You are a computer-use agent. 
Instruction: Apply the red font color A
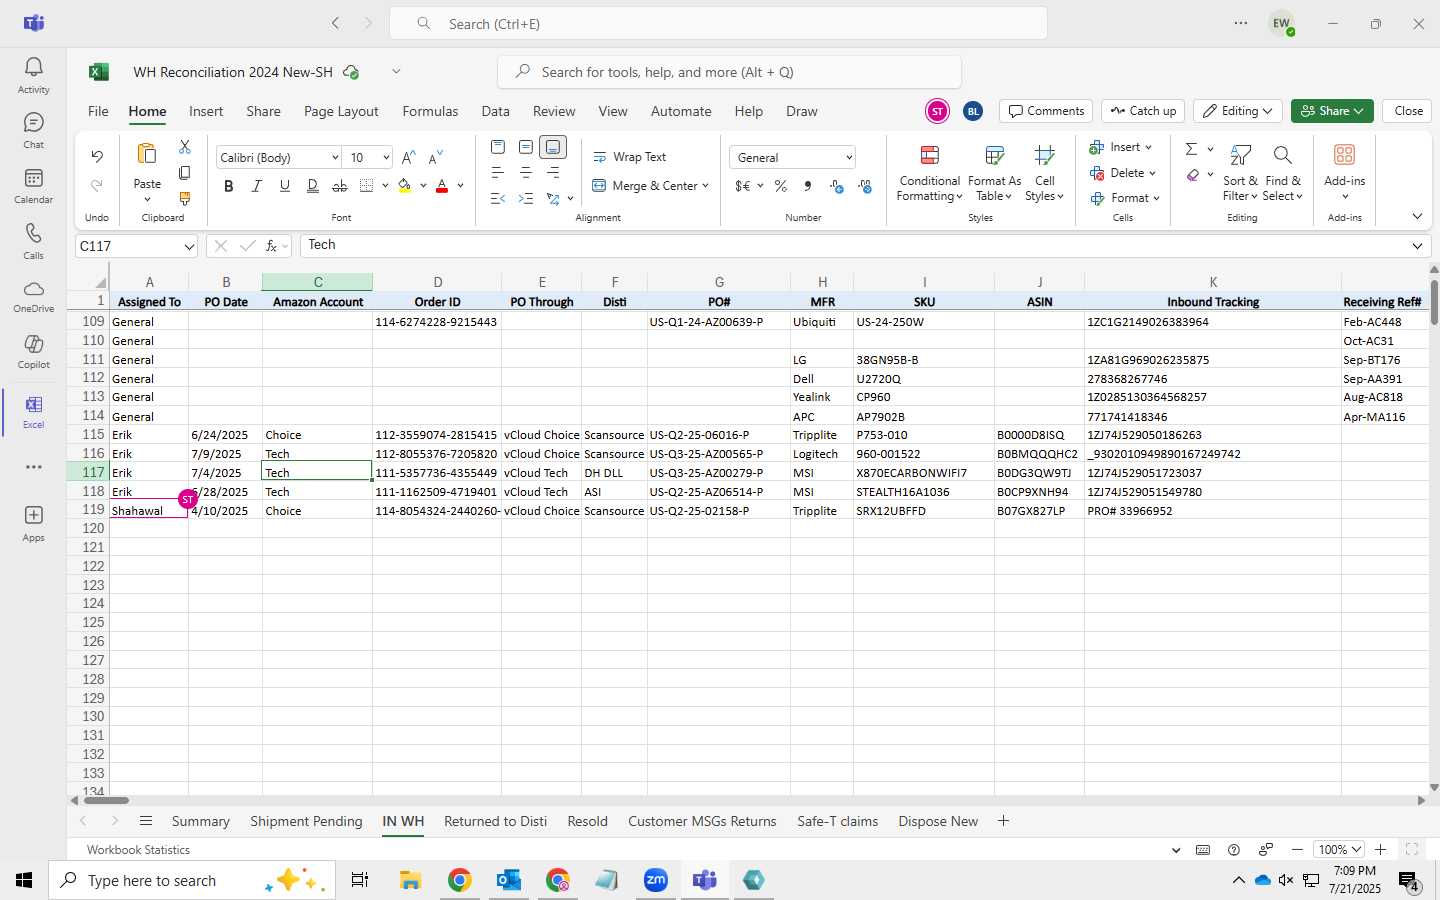442,186
